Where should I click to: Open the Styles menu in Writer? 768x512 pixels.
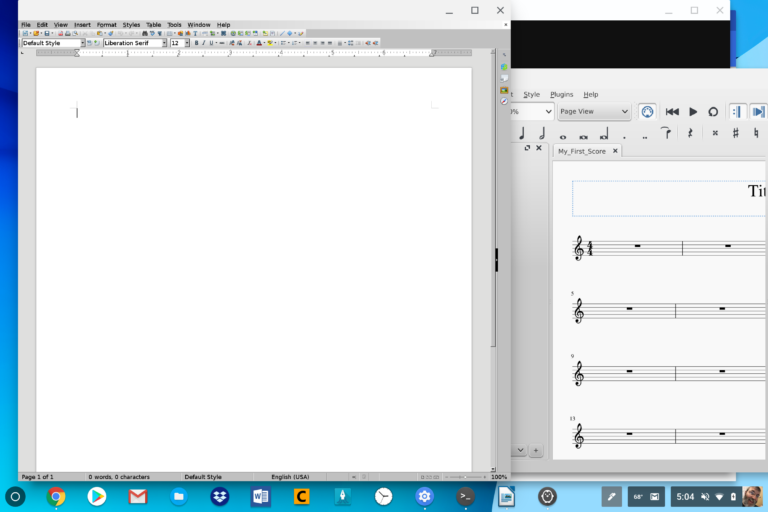[131, 24]
